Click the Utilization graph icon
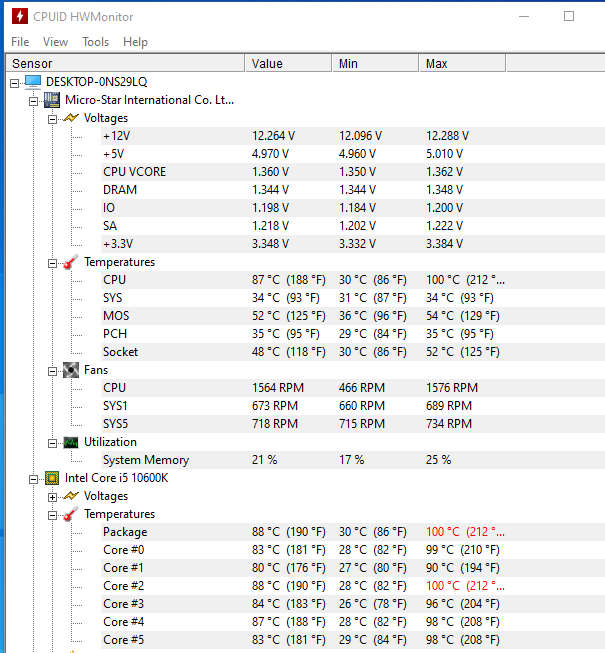This screenshot has height=653, width=605. point(71,442)
